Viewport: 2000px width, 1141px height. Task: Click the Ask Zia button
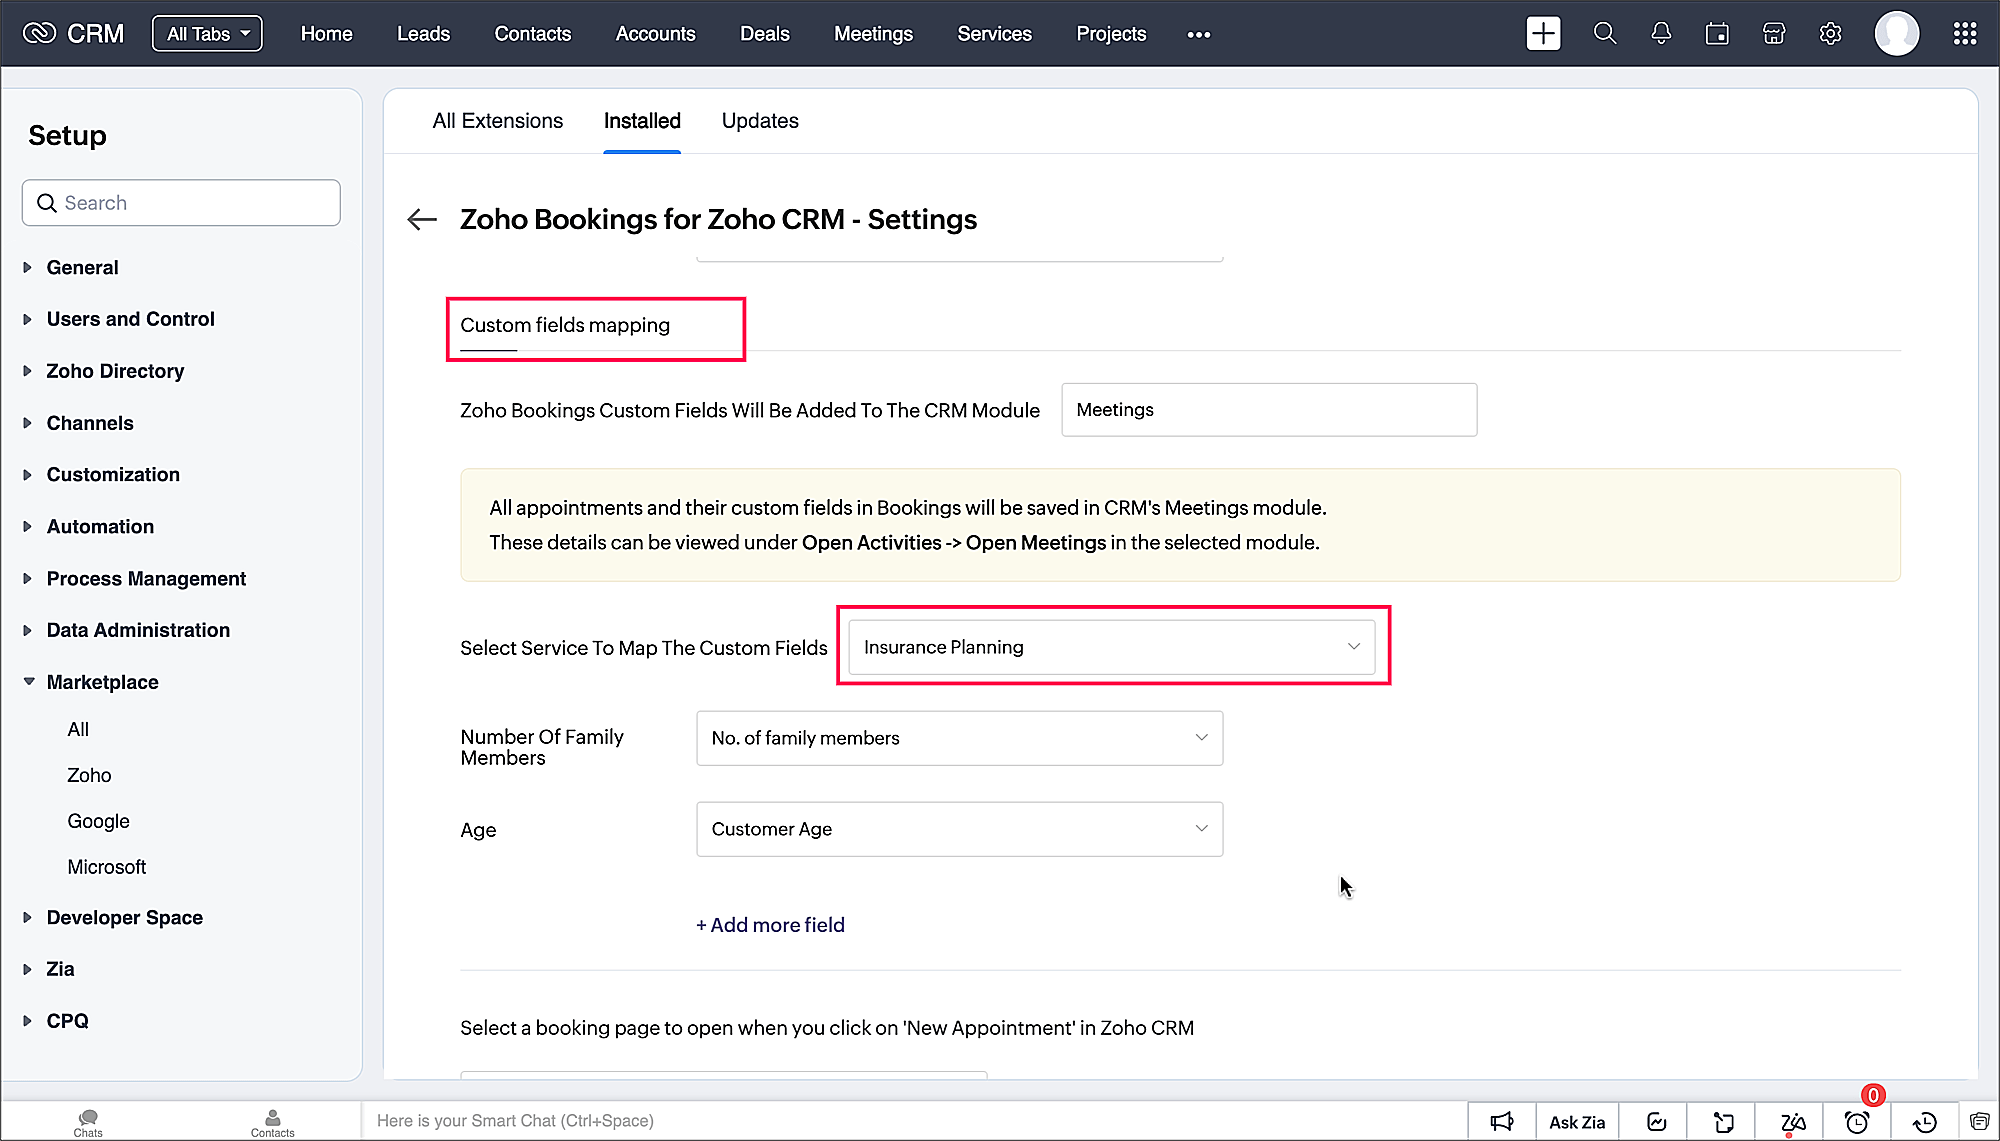[x=1577, y=1122]
